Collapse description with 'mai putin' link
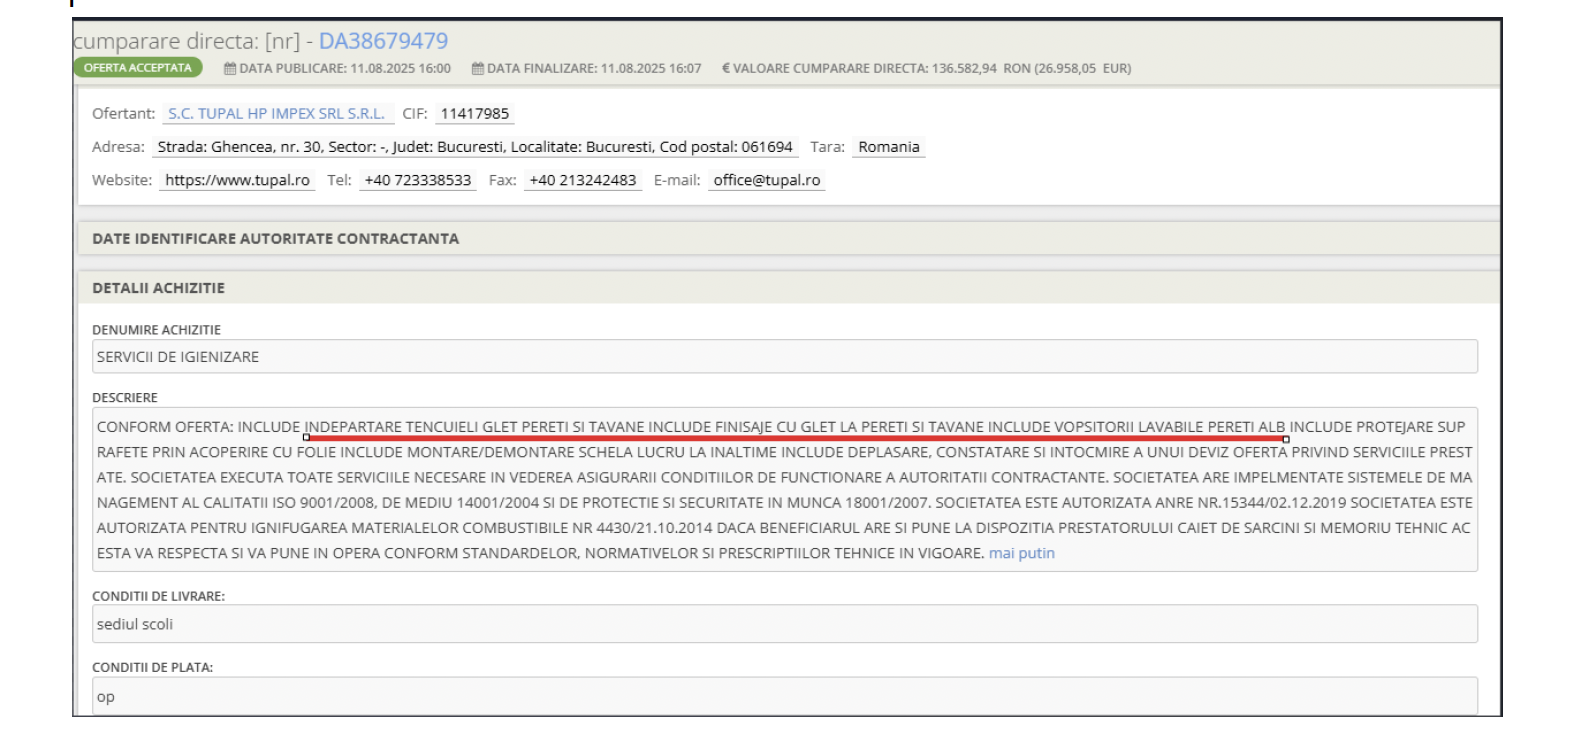This screenshot has height=748, width=1574. (1021, 553)
